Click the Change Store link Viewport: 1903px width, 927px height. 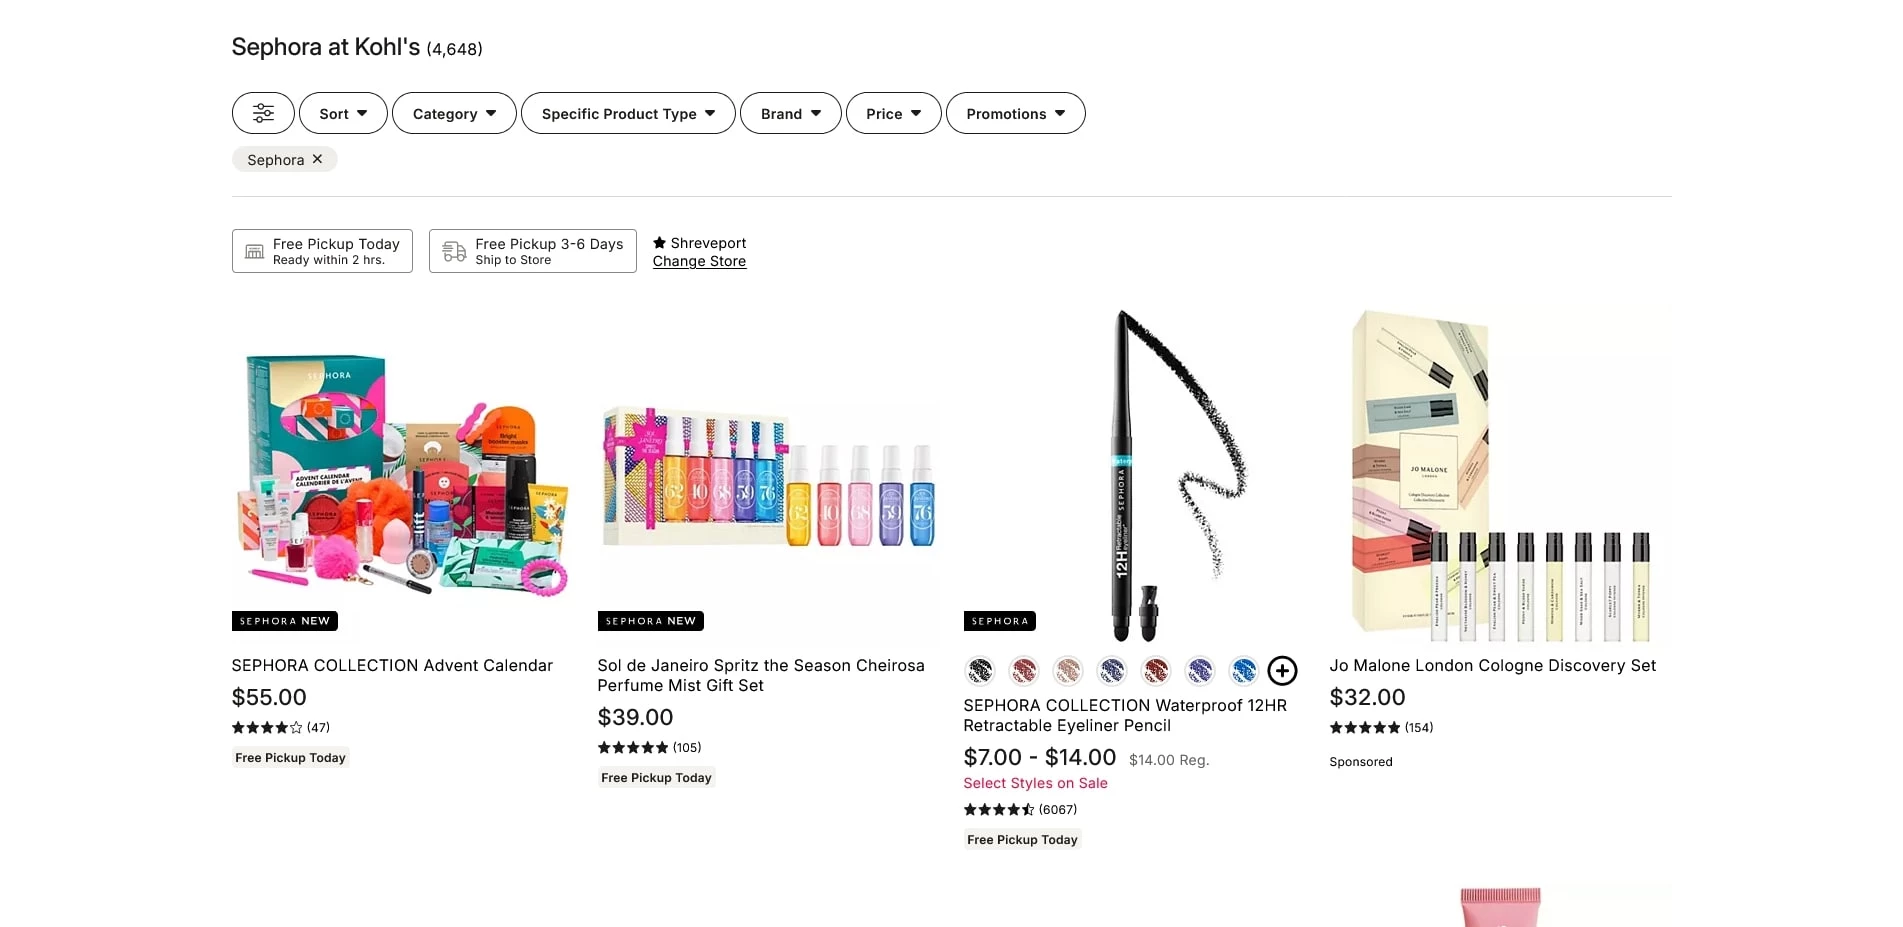699,261
